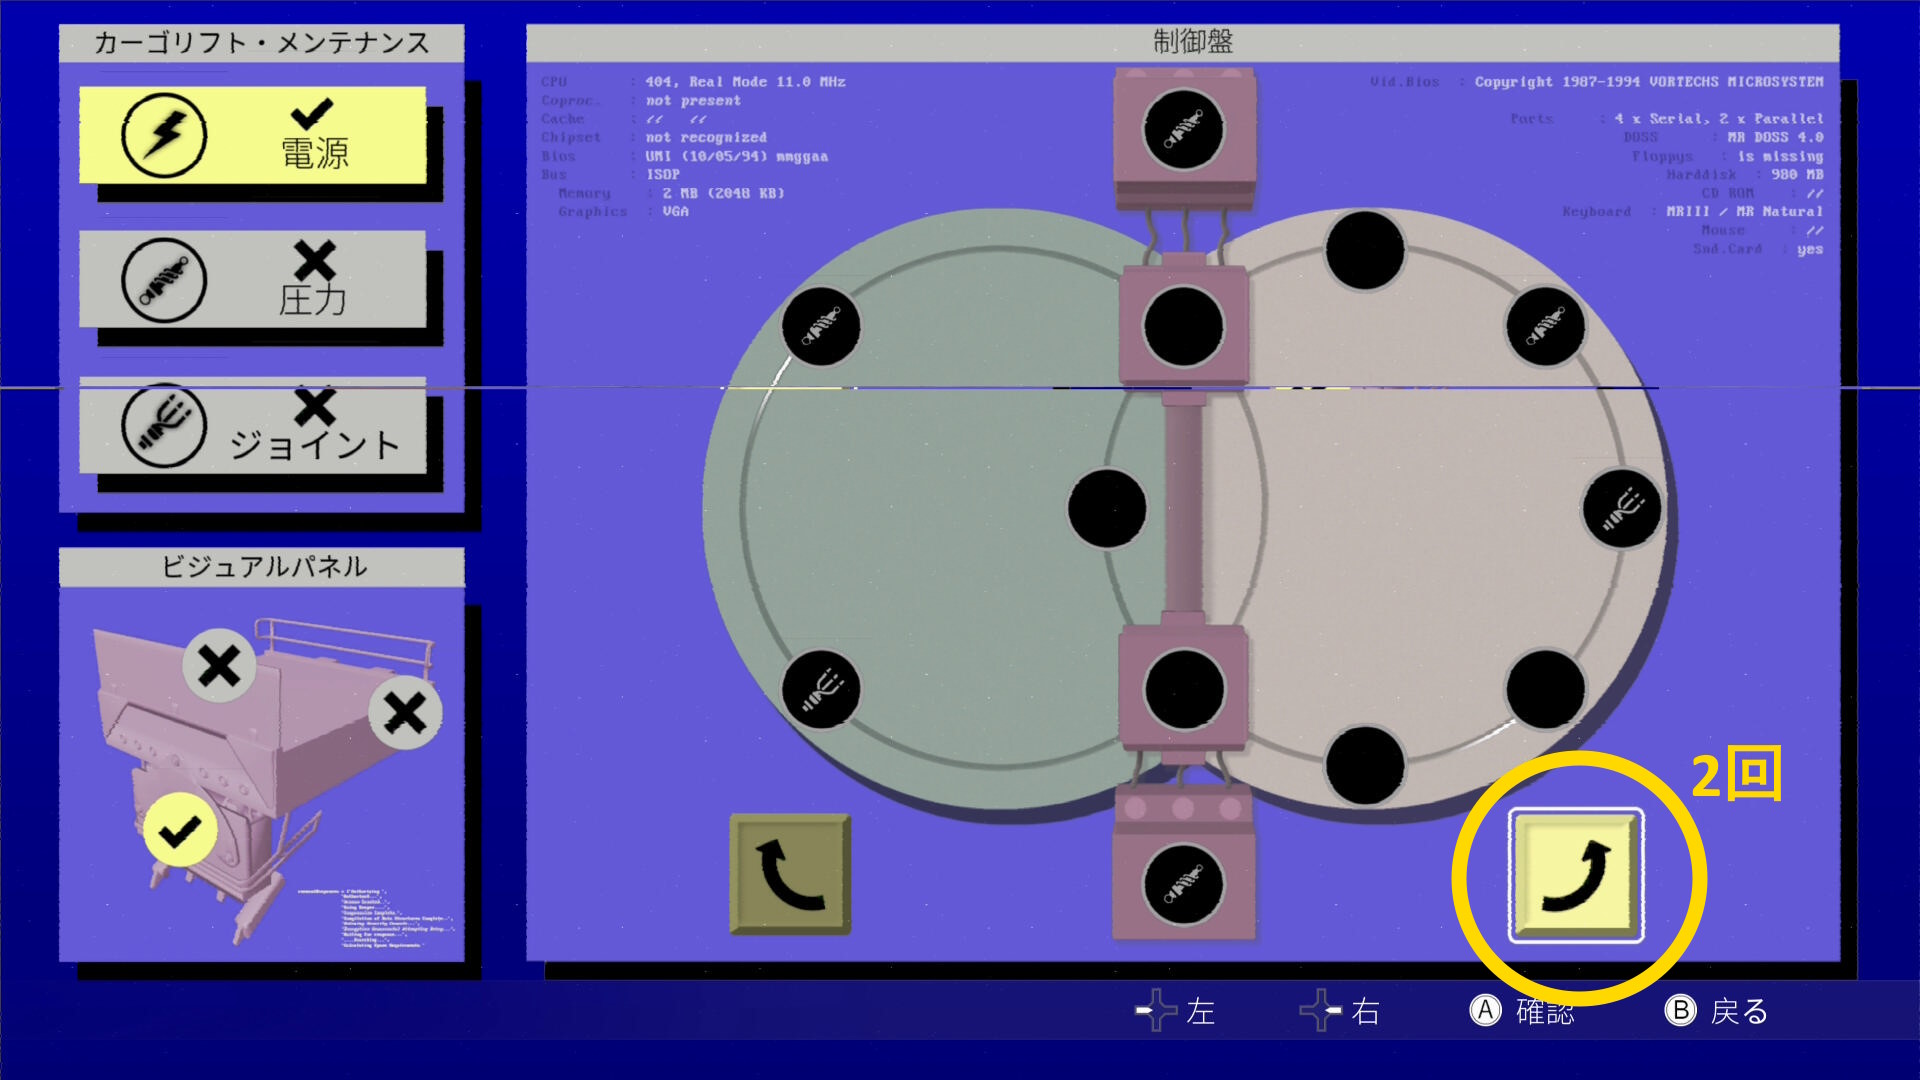Click the yellow checkmark on cargo lift
Image resolution: width=1920 pixels, height=1080 pixels.
coord(180,830)
